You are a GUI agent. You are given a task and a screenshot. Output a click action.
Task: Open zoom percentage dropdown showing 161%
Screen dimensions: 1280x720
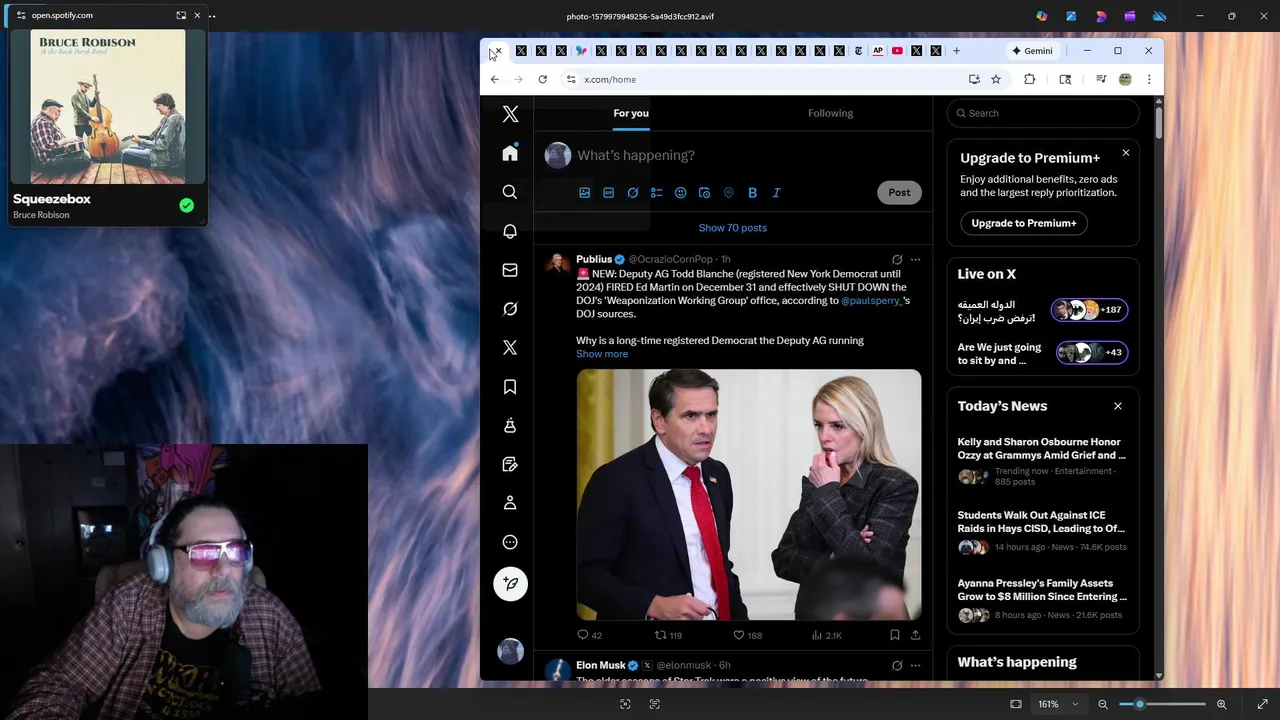click(x=1057, y=704)
